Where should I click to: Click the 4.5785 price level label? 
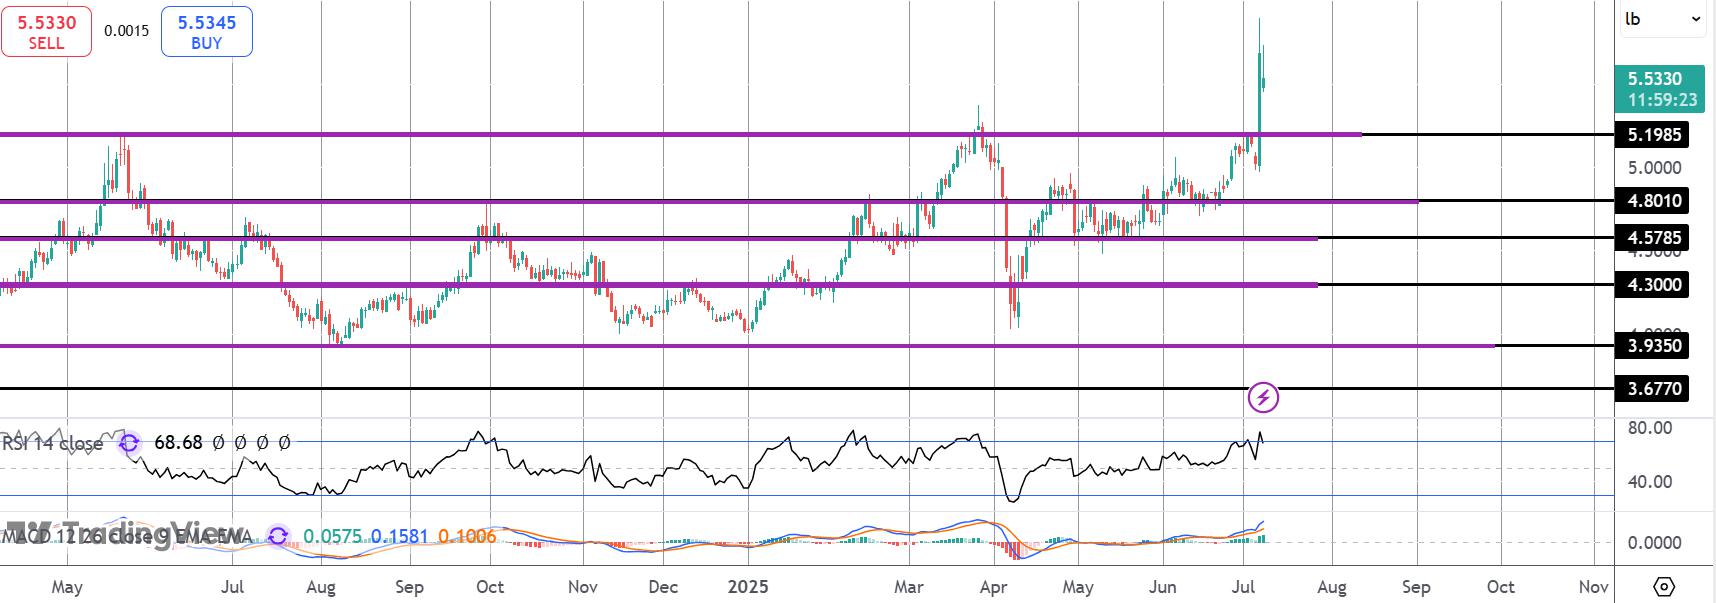[x=1652, y=238]
